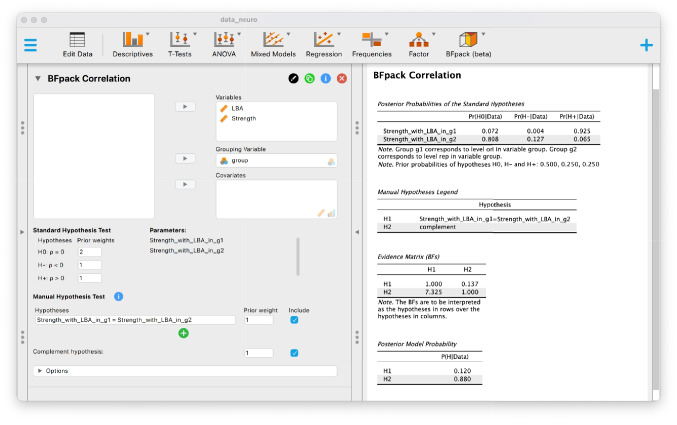Click the arrow to assign to Variables
Viewport: 677px width, 425px height.
[185, 107]
